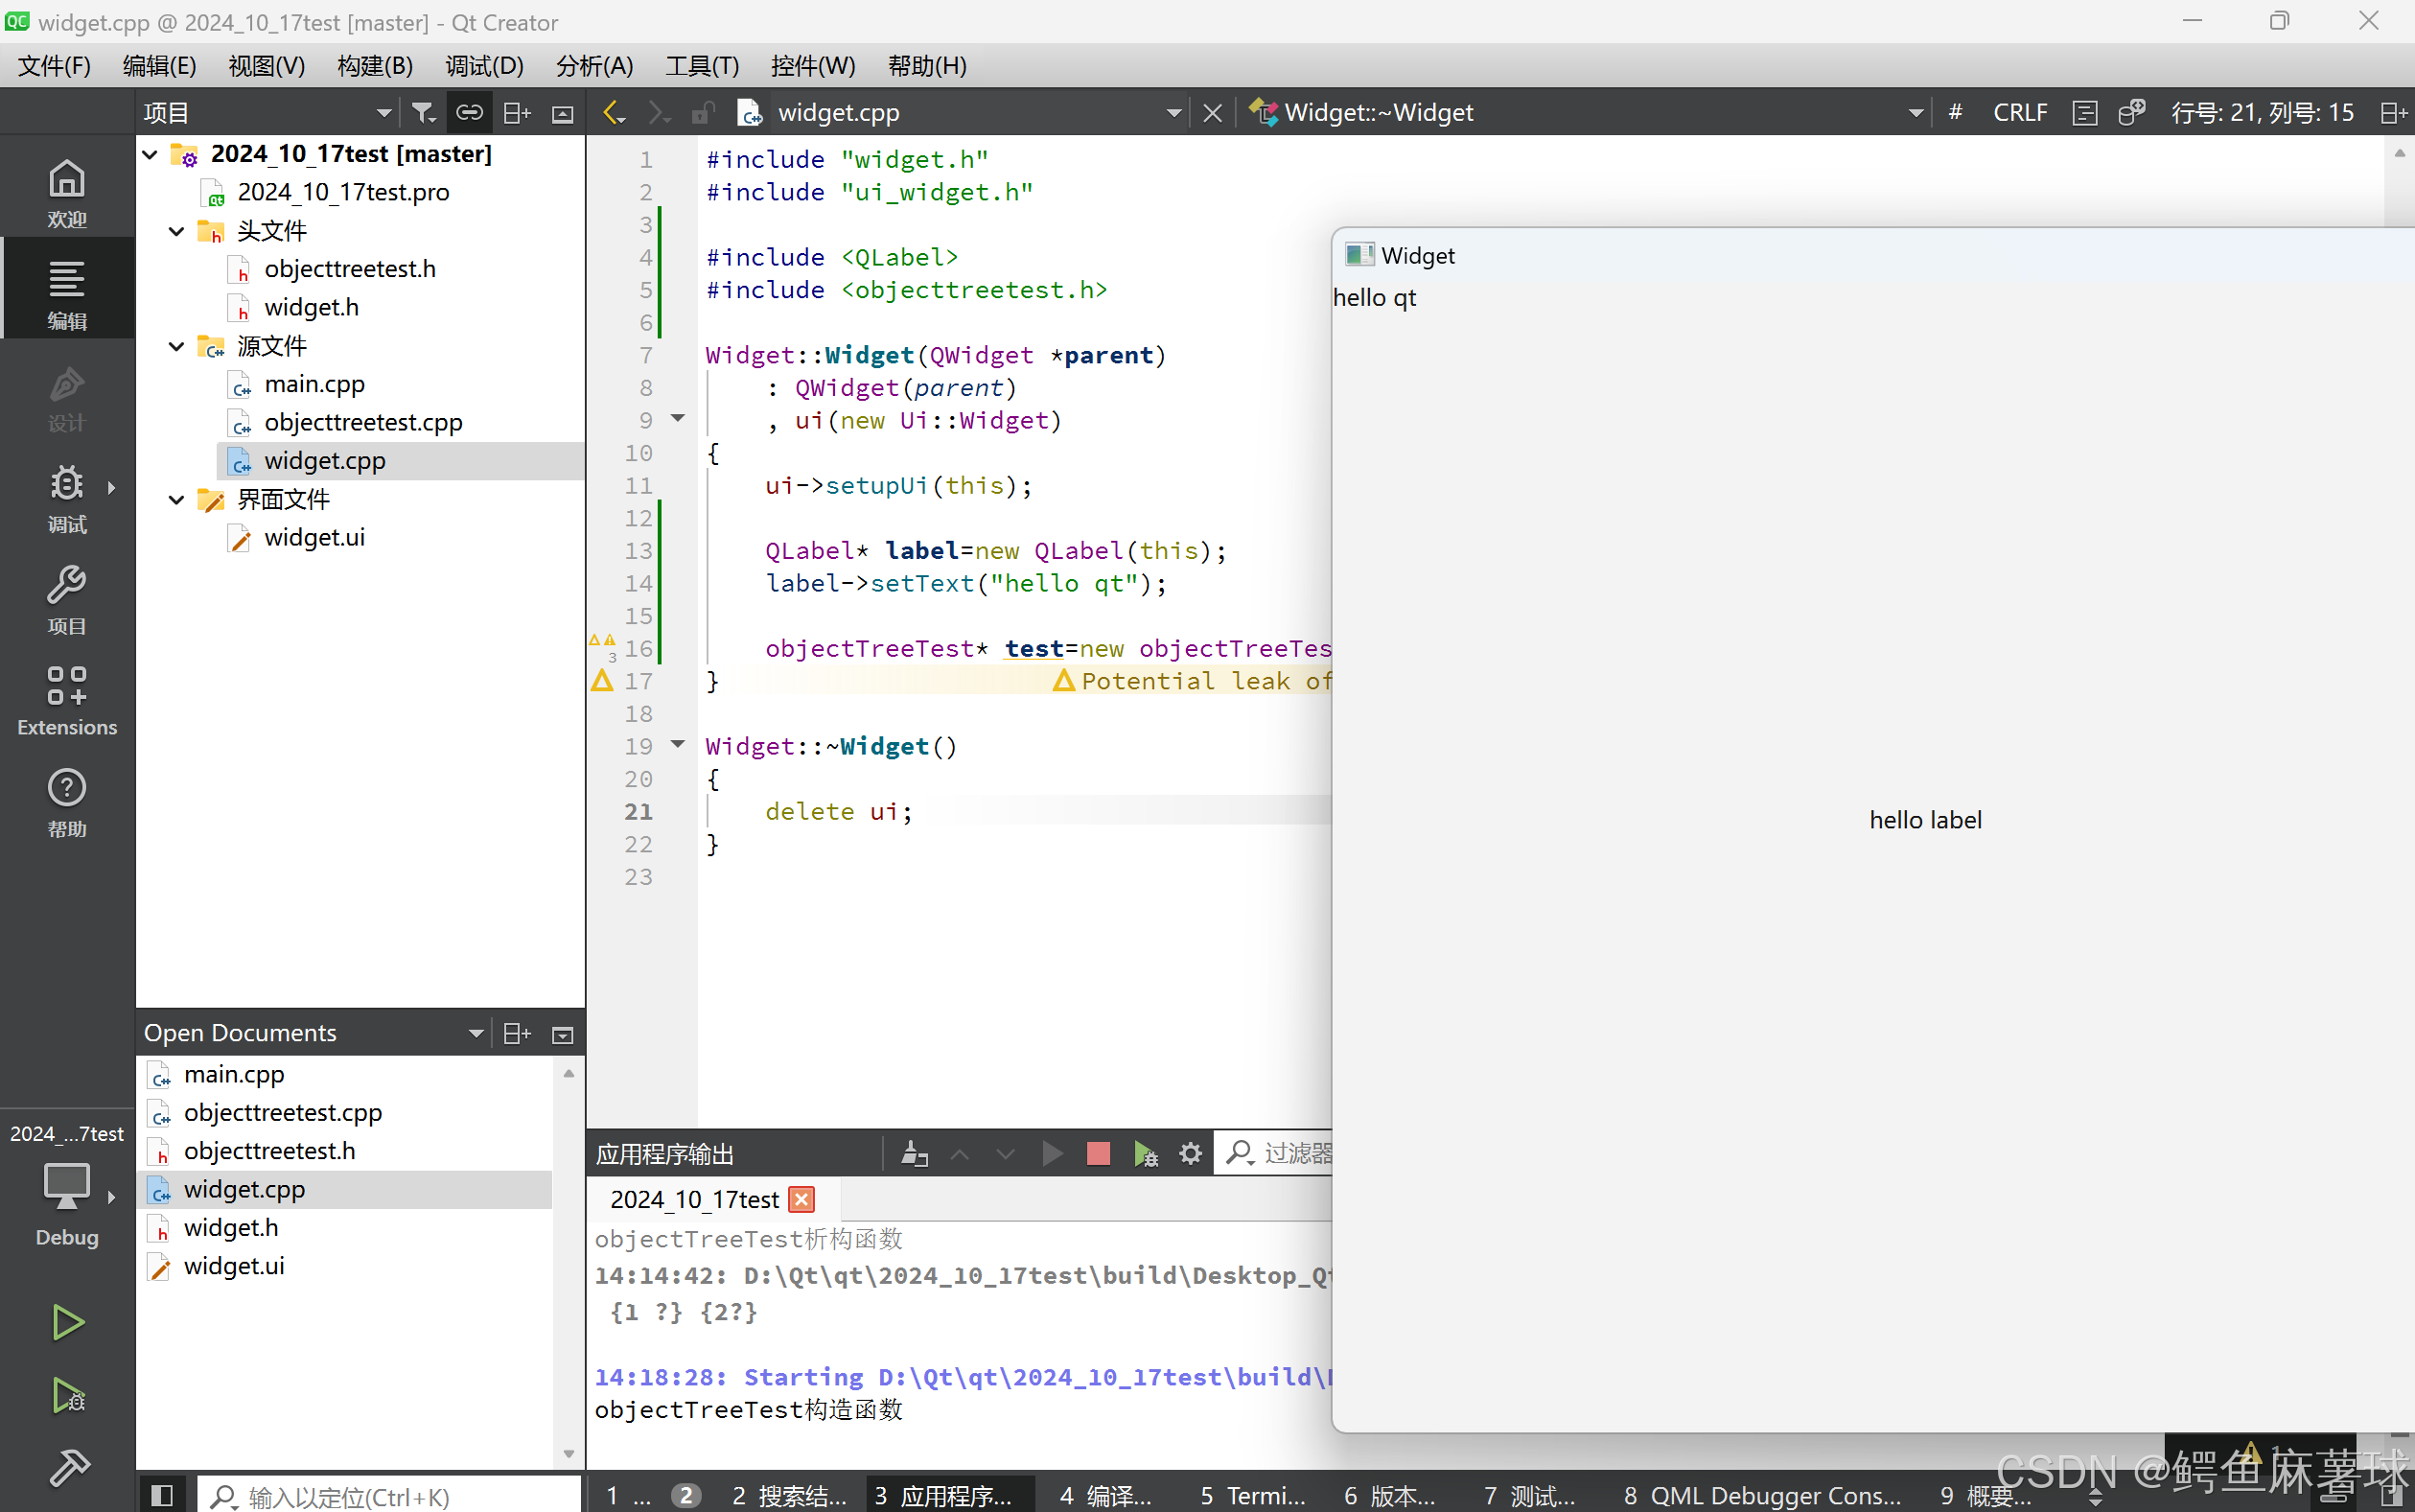Select objecttreetest.h in project tree

pyautogui.click(x=350, y=269)
